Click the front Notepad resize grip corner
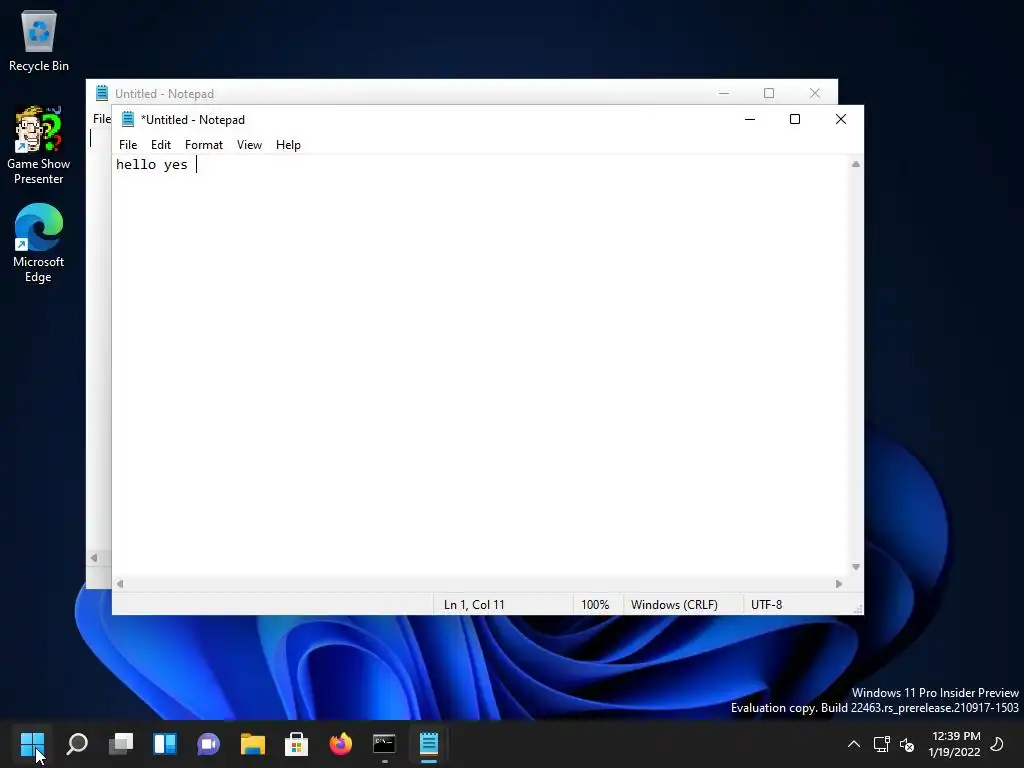Image resolution: width=1024 pixels, height=768 pixels. click(858, 609)
